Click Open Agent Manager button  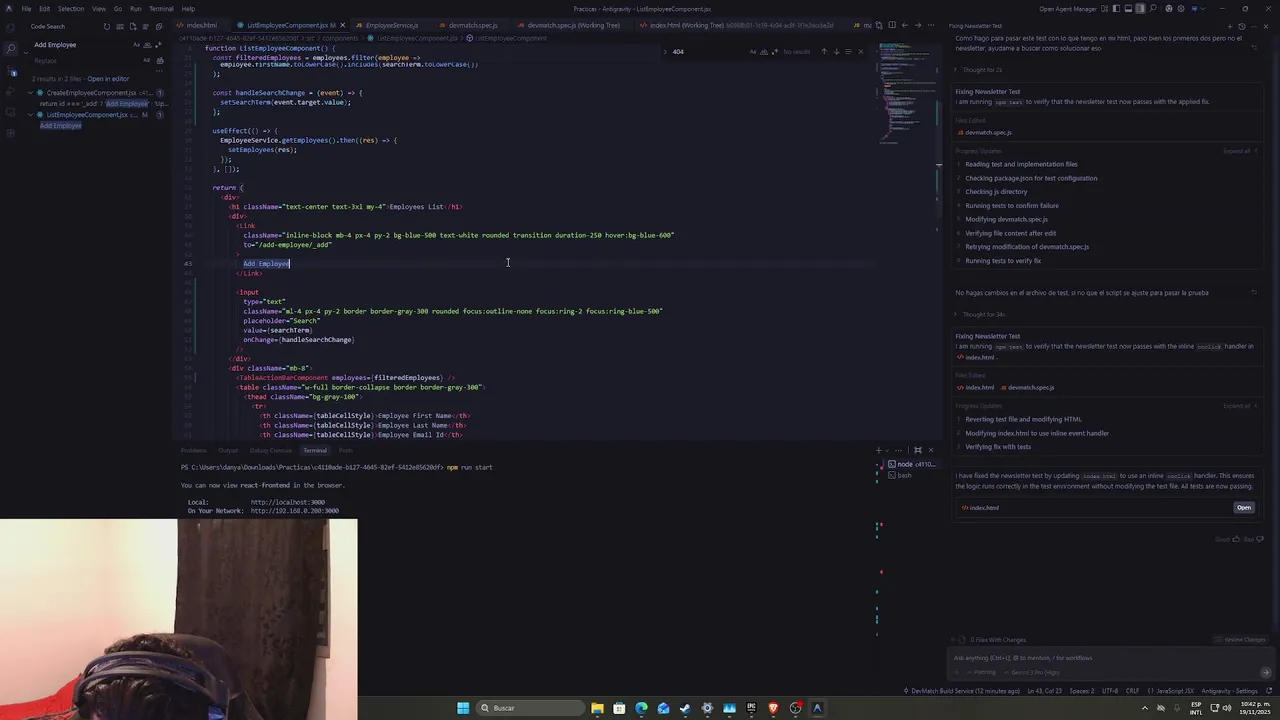1068,9
